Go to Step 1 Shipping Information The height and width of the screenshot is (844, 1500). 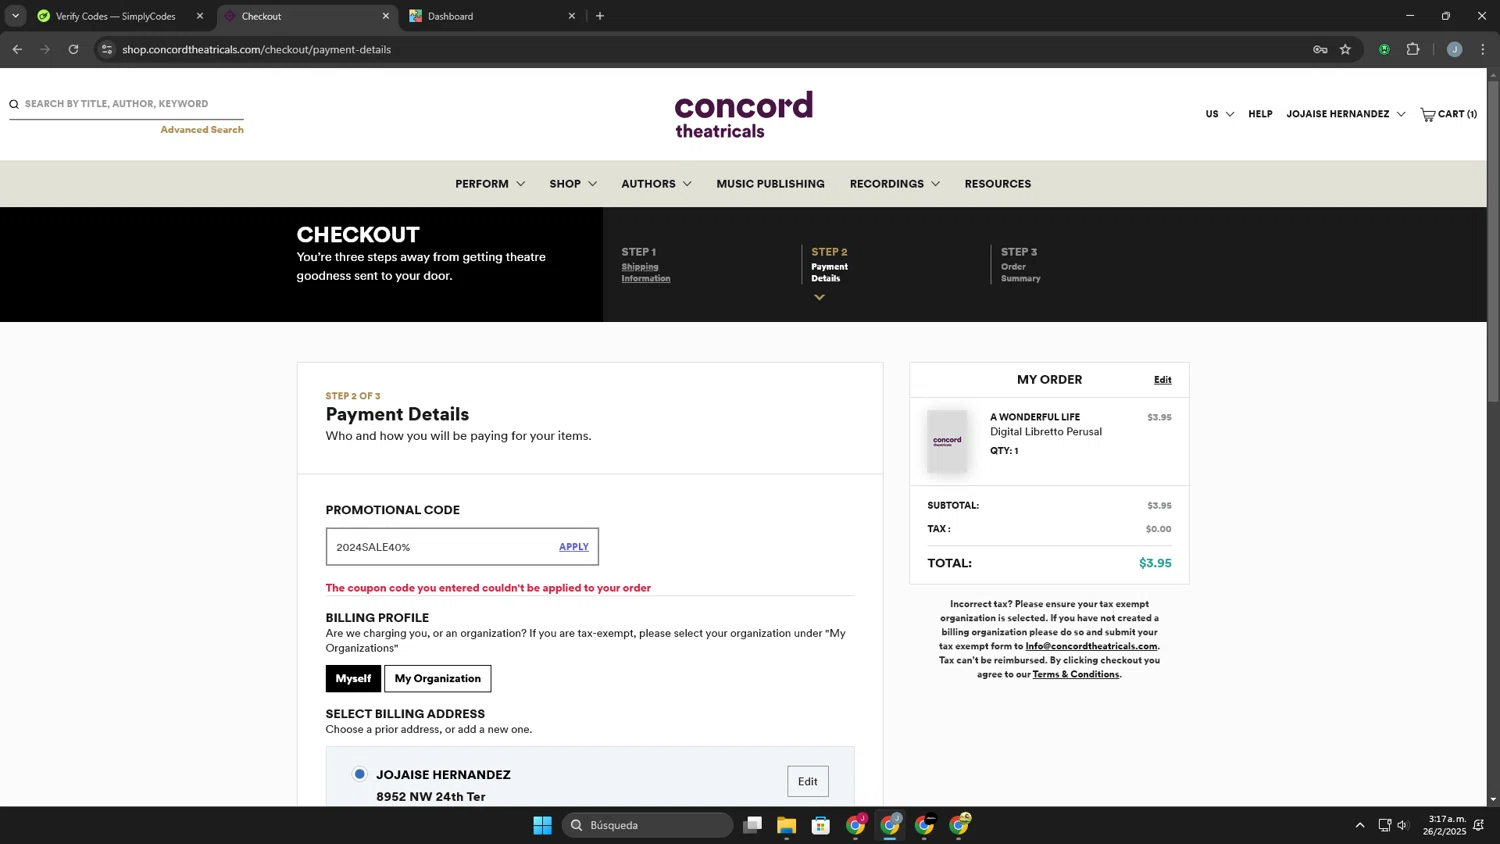646,266
